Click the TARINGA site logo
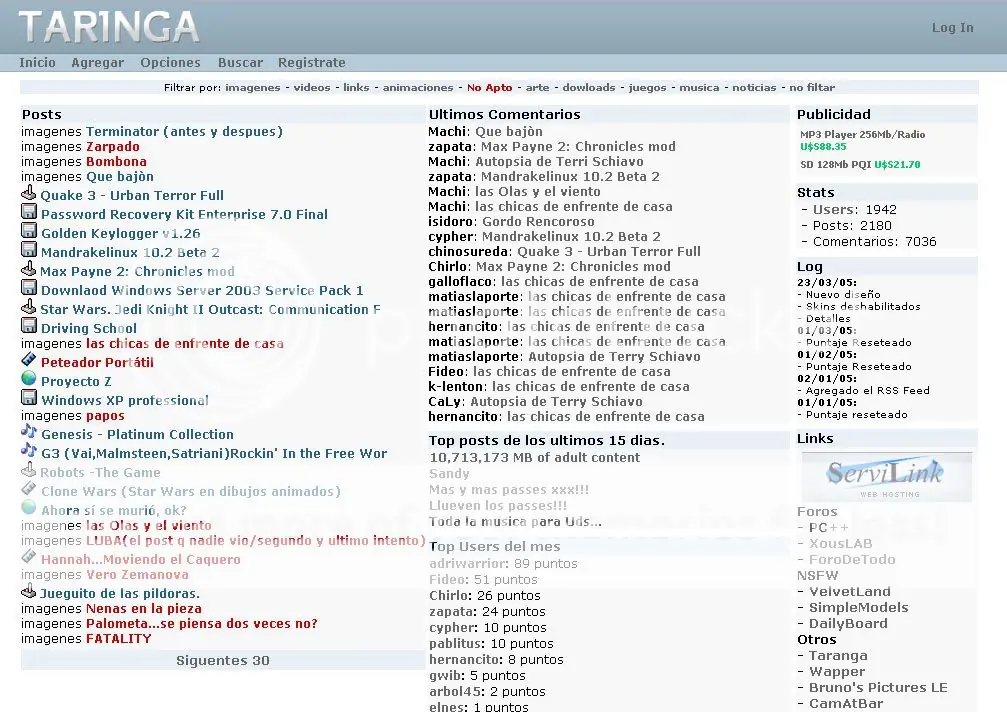Viewport: 1007px width, 712px height. 109,27
